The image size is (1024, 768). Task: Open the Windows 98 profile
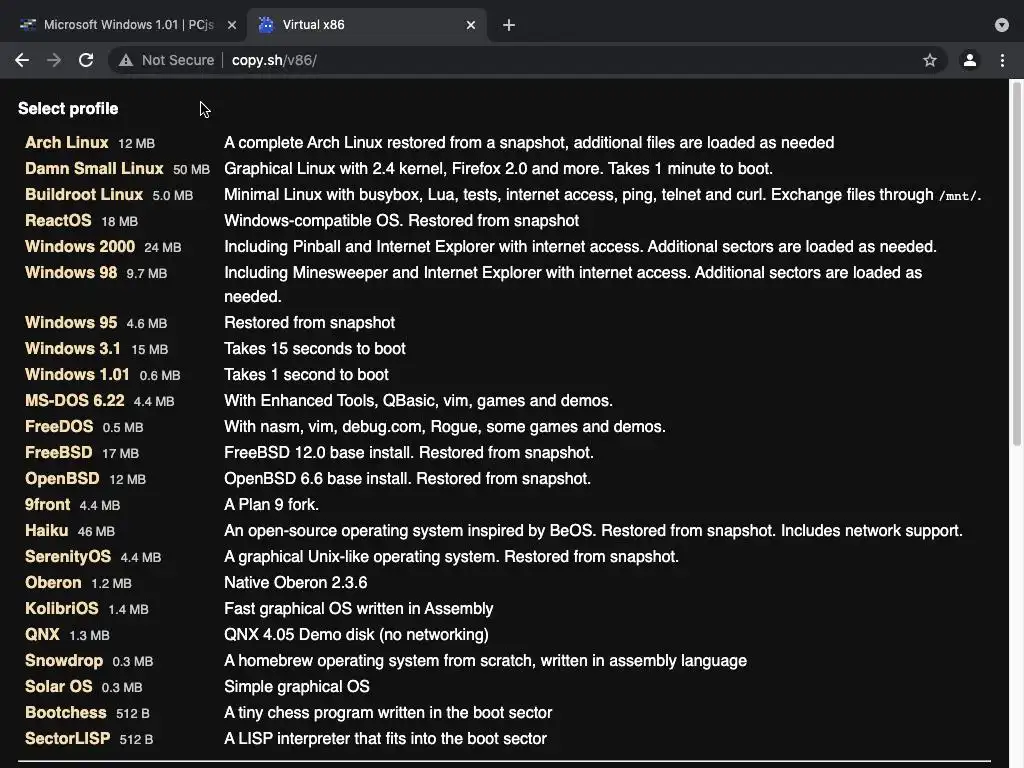[x=71, y=273]
